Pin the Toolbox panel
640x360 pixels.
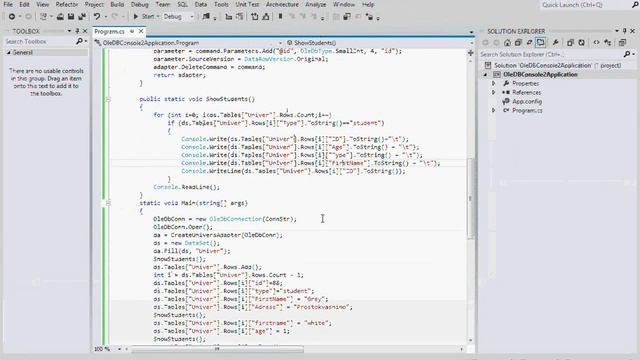(77, 31)
